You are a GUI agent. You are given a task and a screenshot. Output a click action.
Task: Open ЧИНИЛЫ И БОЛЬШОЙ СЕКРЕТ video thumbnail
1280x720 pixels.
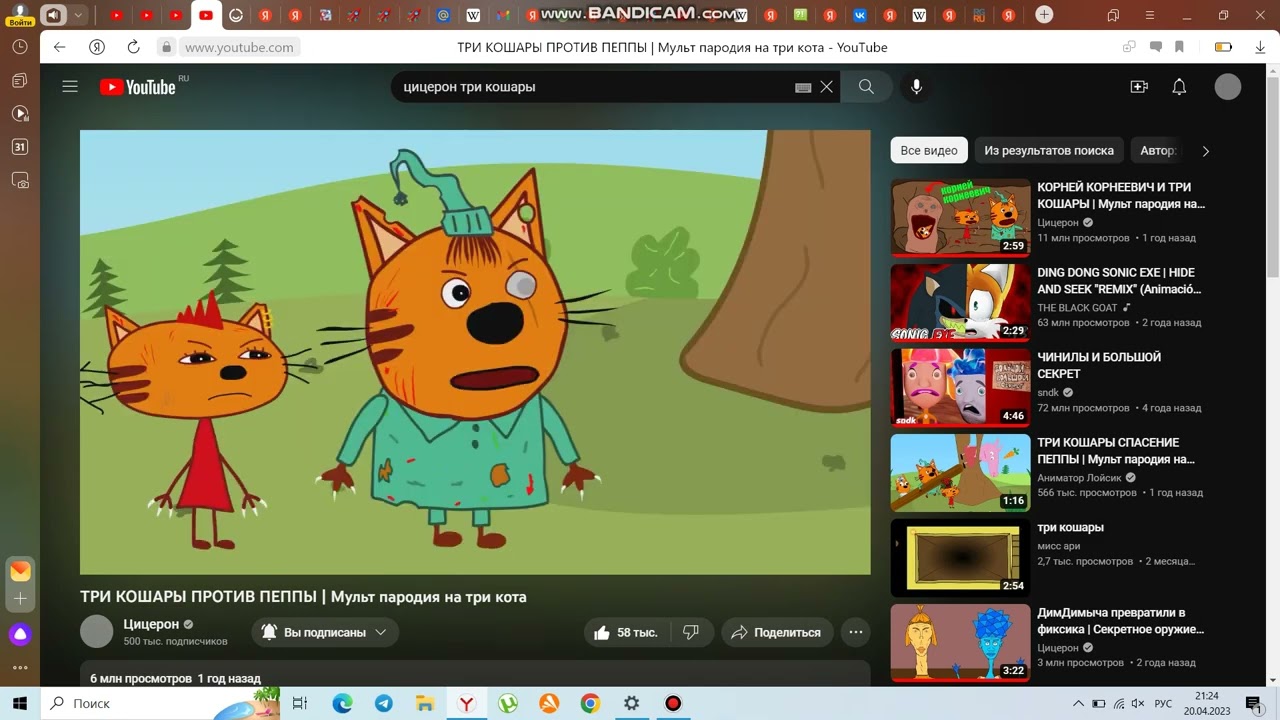point(960,387)
